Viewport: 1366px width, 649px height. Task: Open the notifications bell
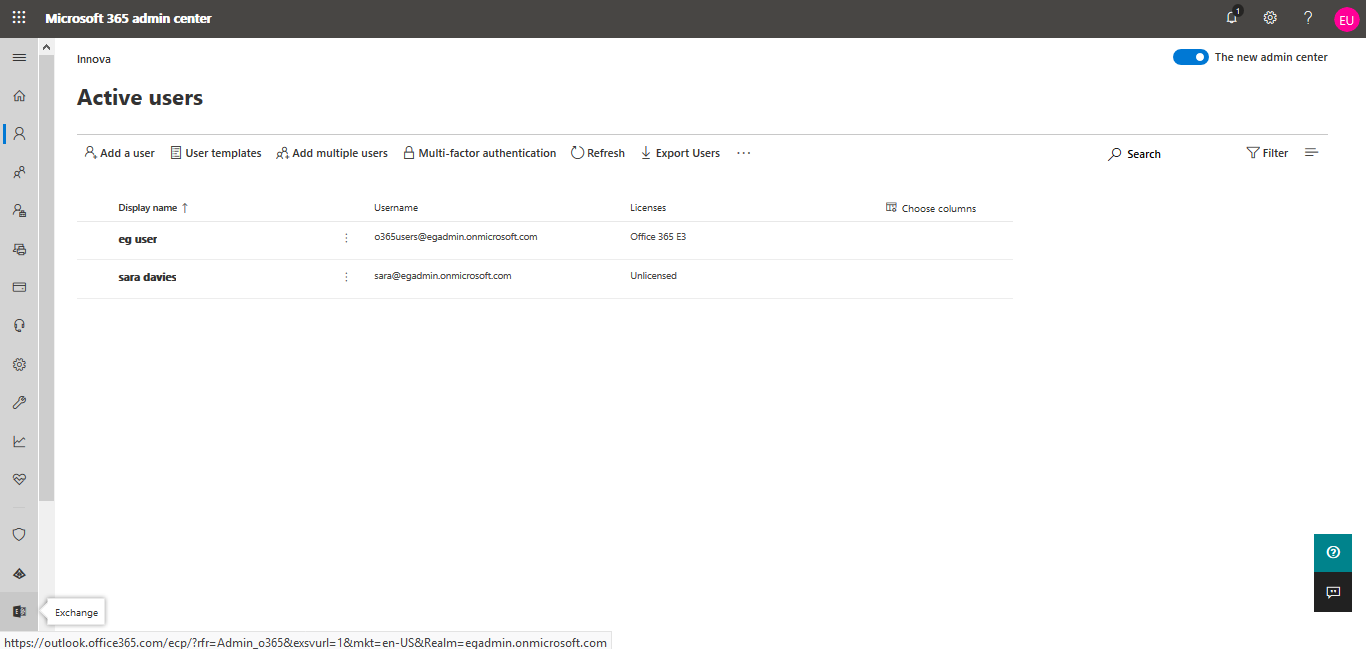pos(1232,18)
